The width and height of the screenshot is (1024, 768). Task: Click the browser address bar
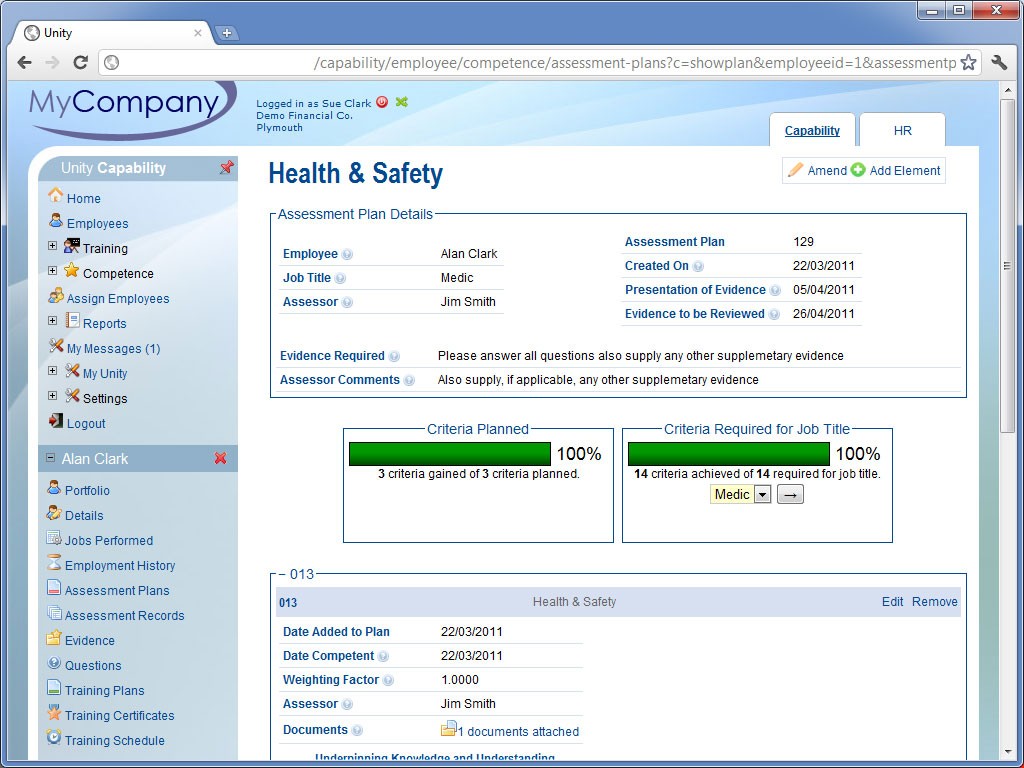pyautogui.click(x=539, y=63)
